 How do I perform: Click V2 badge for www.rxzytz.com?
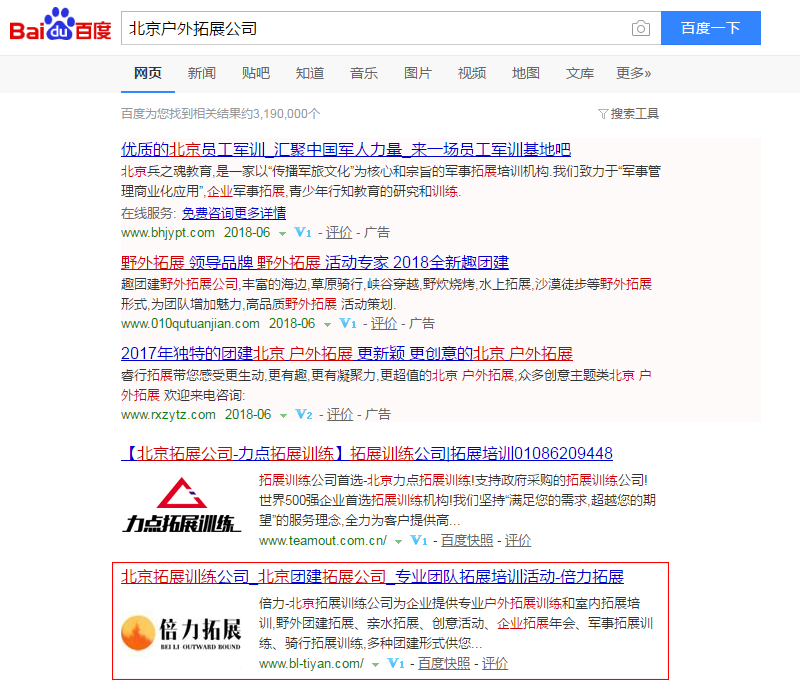coord(304,414)
